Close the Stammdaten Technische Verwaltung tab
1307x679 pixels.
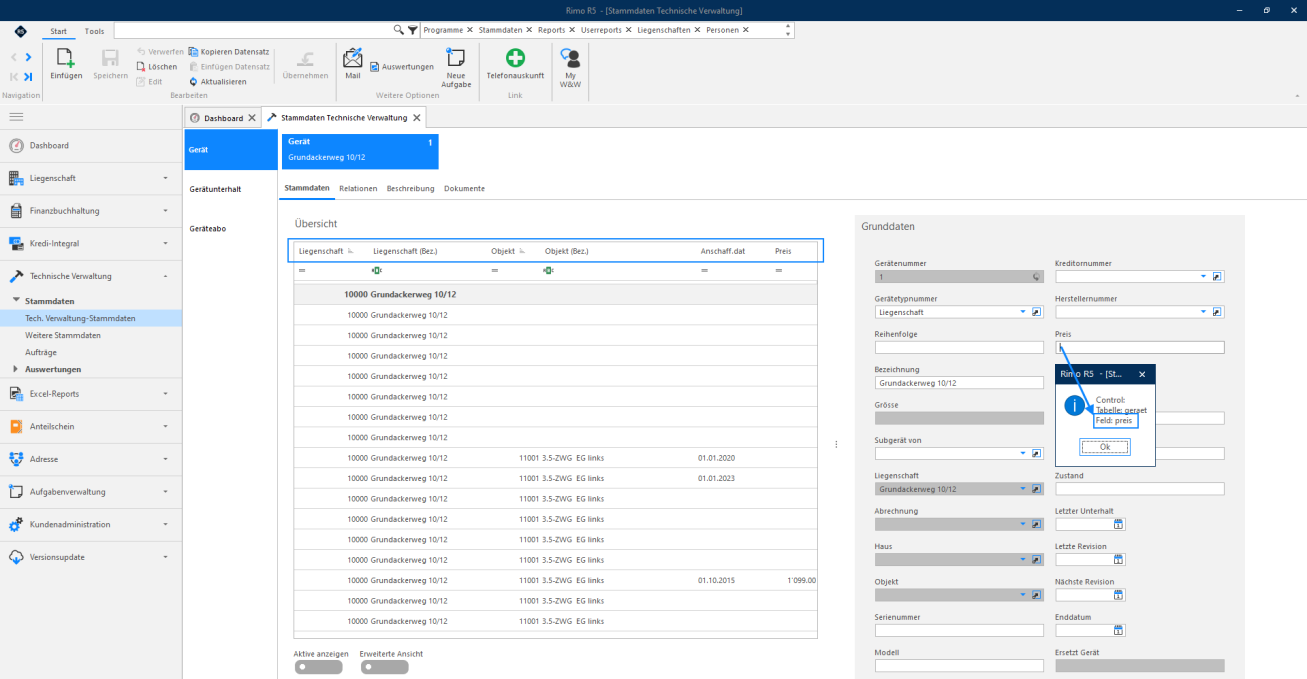point(418,118)
